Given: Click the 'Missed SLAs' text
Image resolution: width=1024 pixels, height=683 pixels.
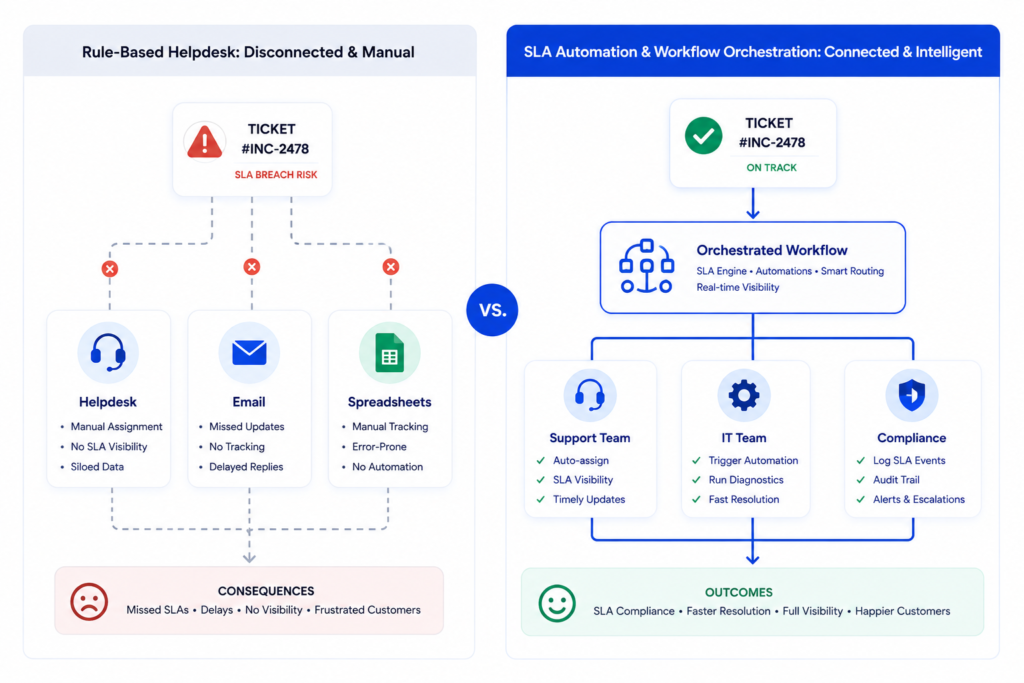Looking at the screenshot, I should [157, 610].
